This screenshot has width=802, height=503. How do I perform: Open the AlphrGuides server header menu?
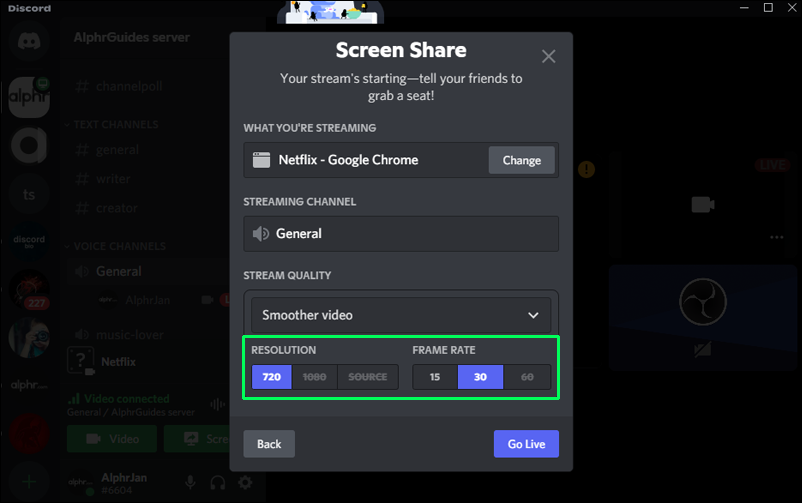coord(131,37)
